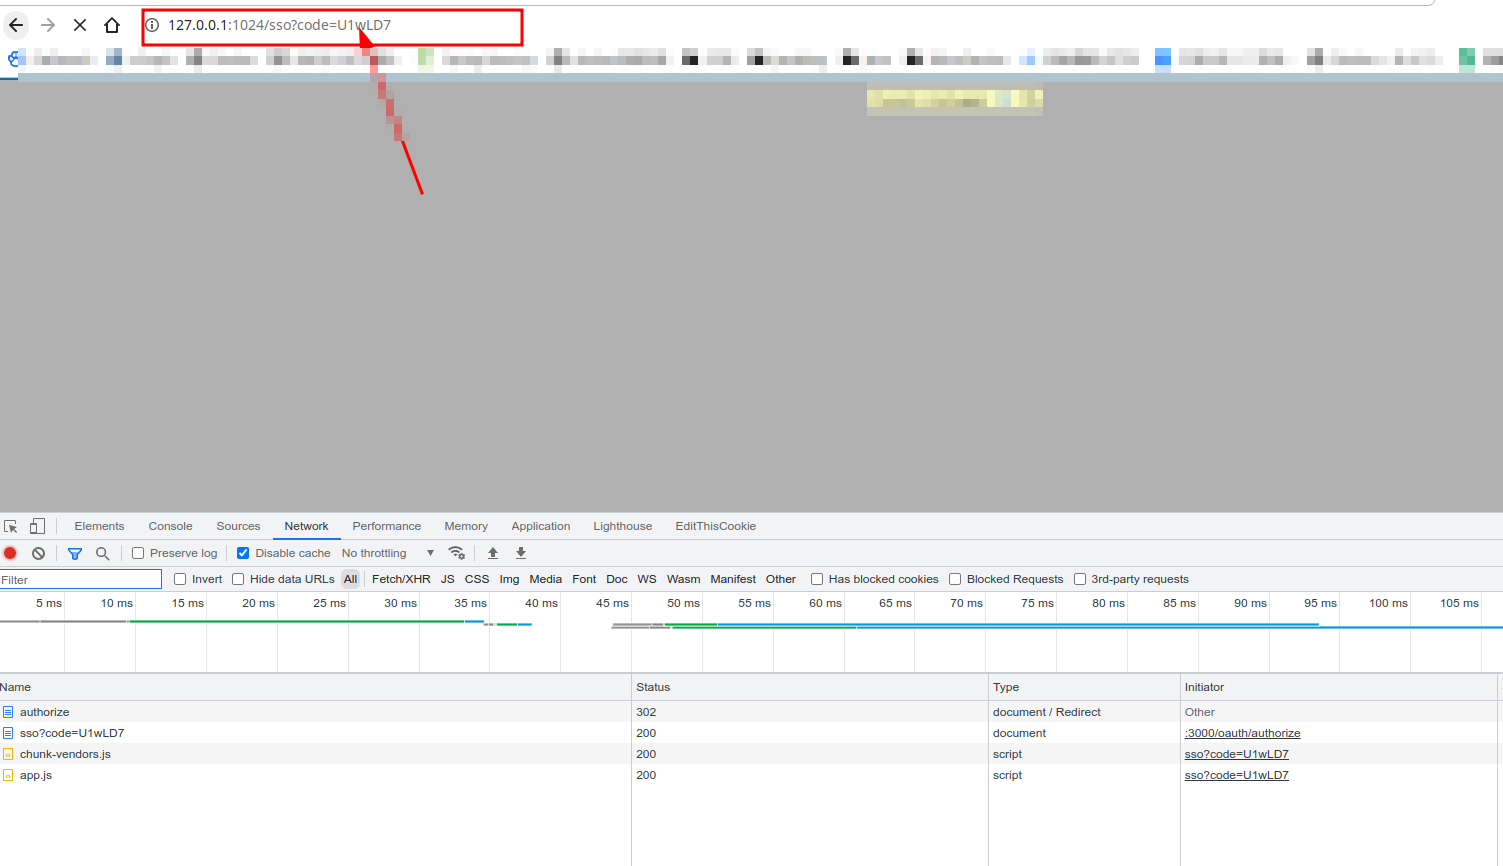The width and height of the screenshot is (1503, 866).
Task: Open the Sources tab
Action: (238, 526)
